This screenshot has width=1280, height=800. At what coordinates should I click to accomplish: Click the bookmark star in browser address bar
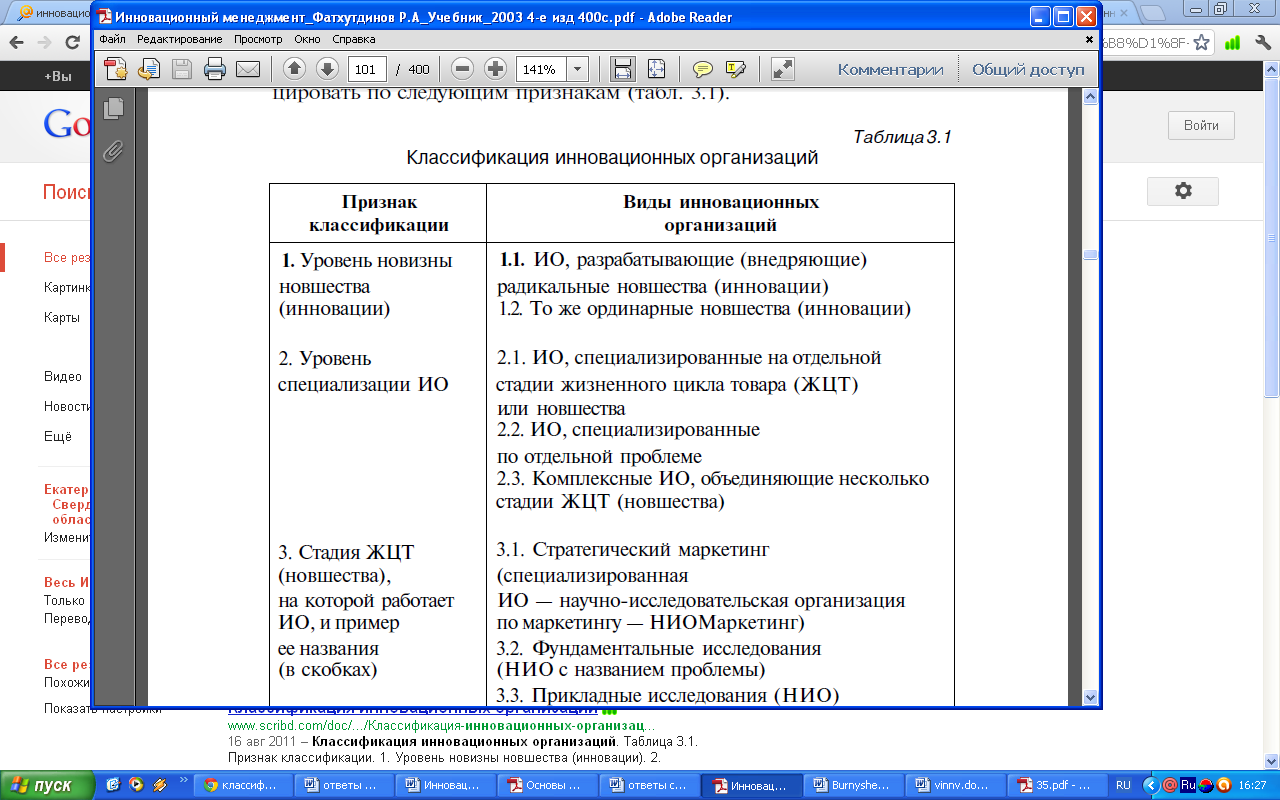coord(1201,43)
